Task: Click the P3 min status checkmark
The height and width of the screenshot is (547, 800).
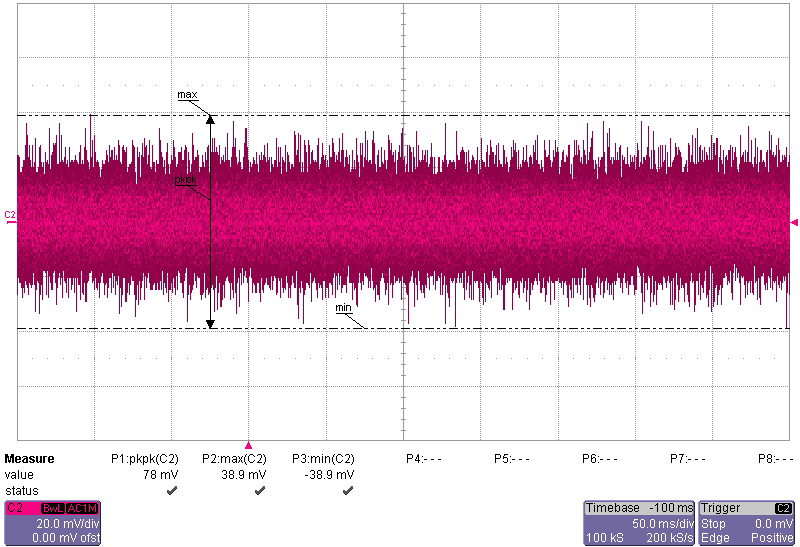Action: coord(348,491)
